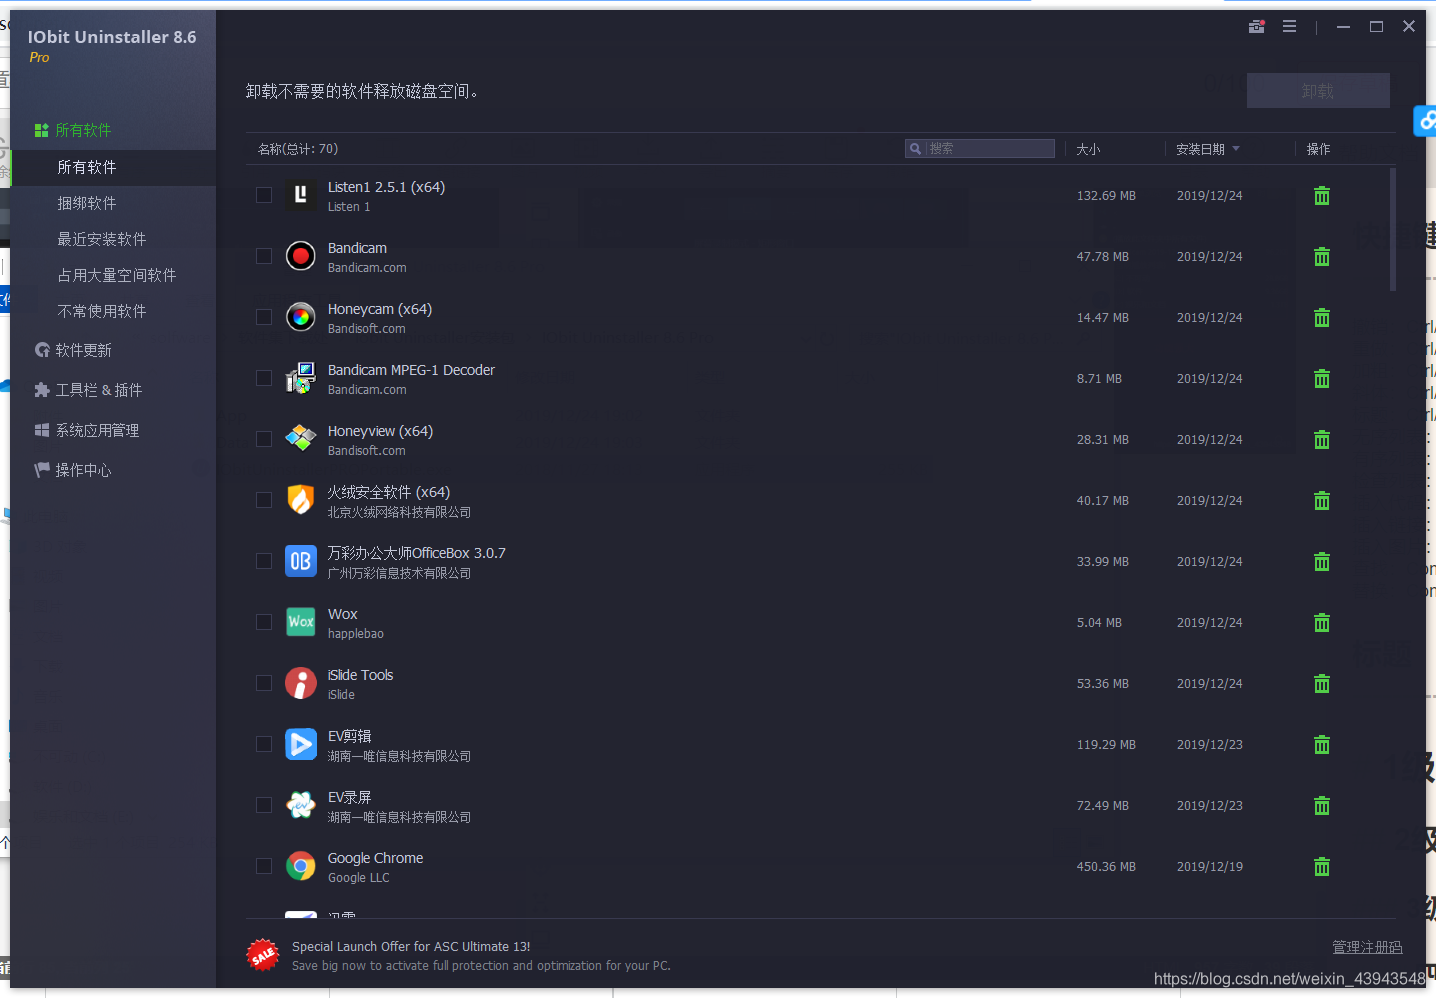The width and height of the screenshot is (1436, 998).
Task: Click the 火绒安全软件 shield icon
Action: point(300,500)
